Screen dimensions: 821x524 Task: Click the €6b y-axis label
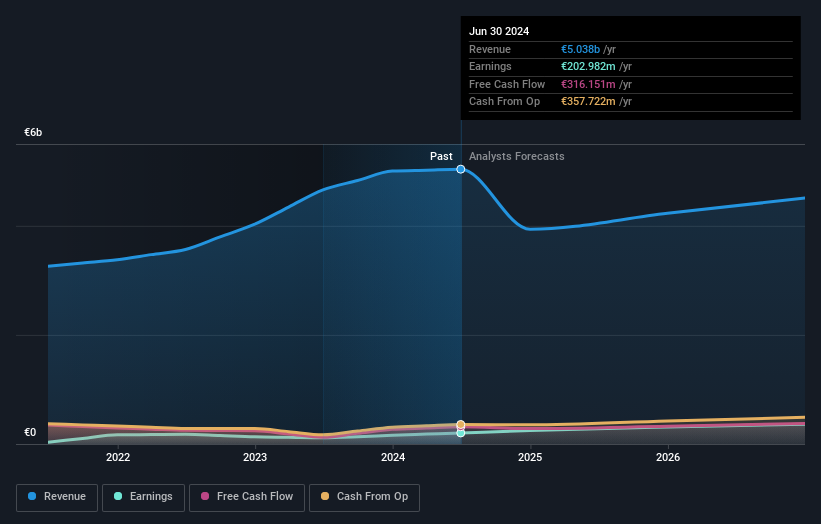coord(33,132)
